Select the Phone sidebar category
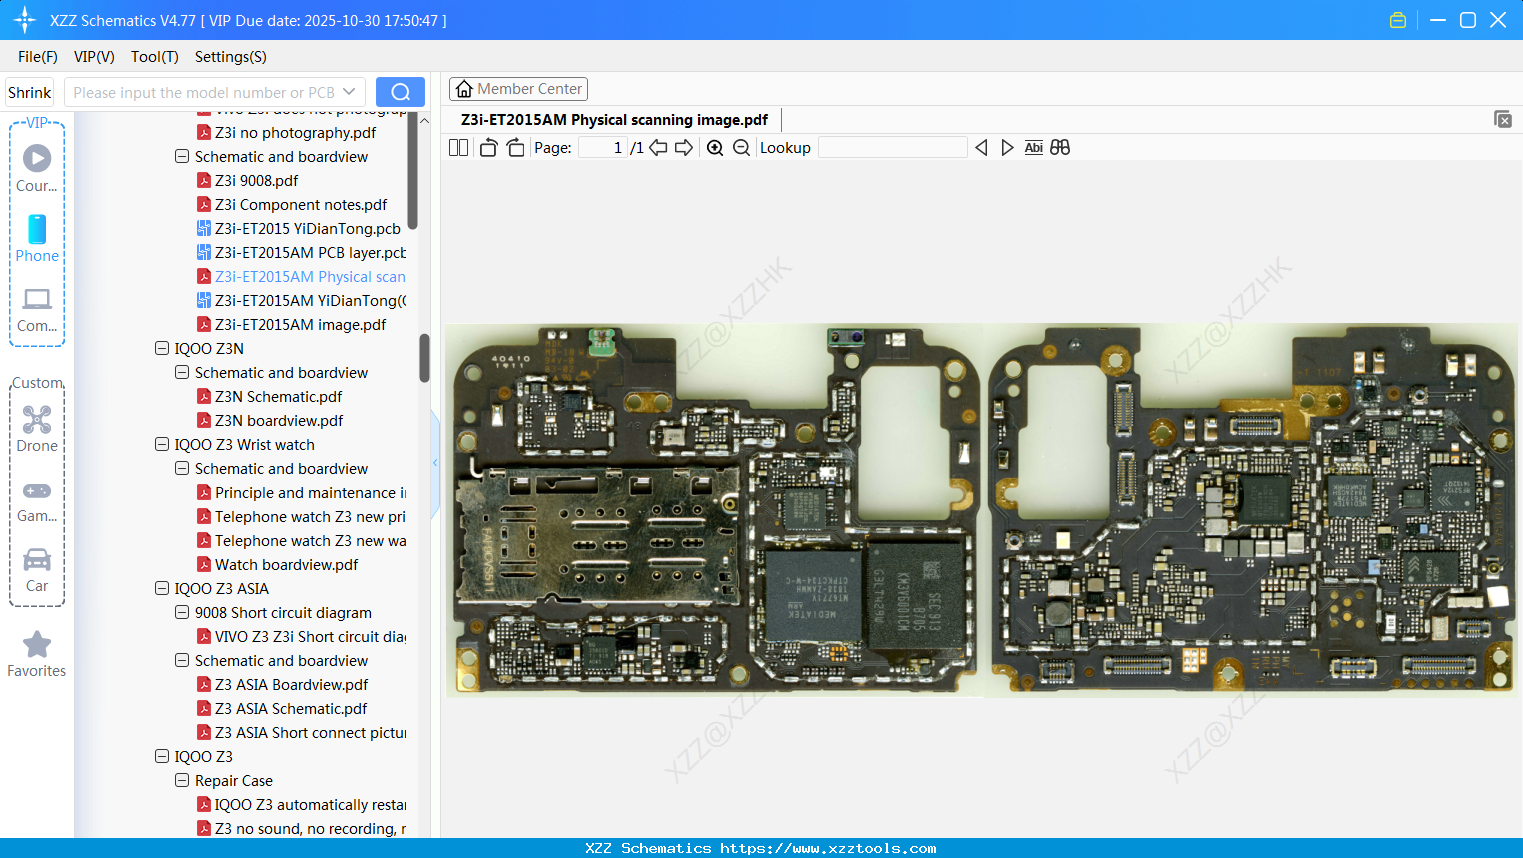Image resolution: width=1523 pixels, height=858 pixels. pos(37,238)
